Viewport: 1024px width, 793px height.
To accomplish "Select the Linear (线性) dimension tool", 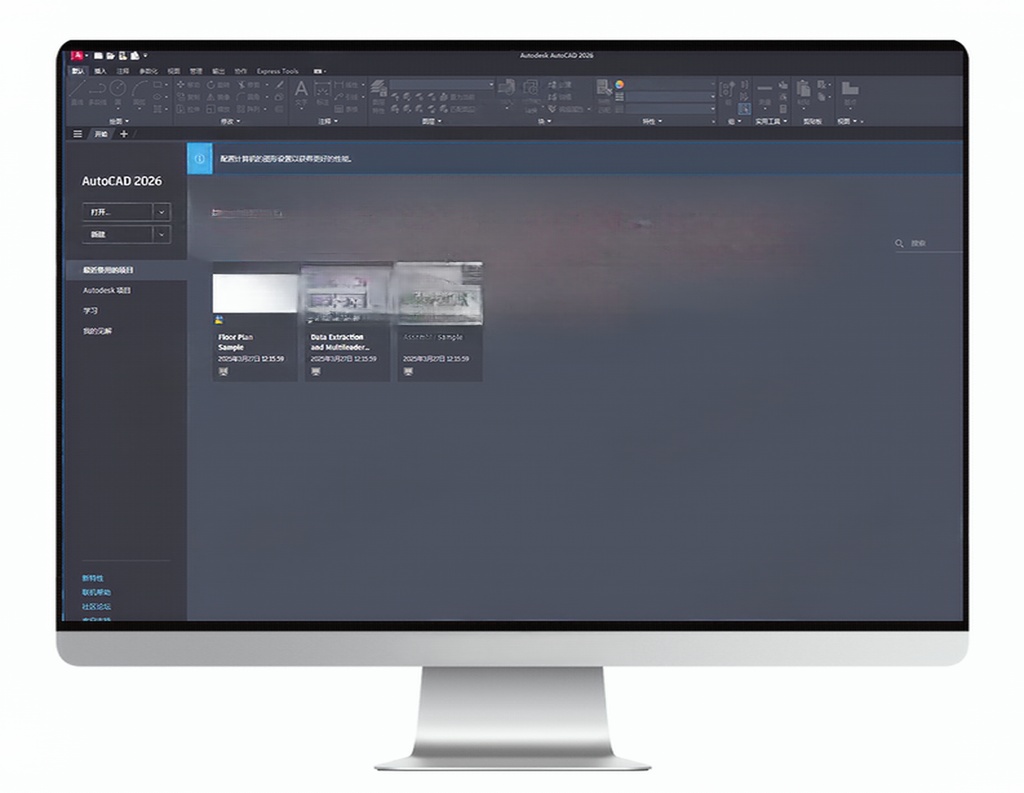I will (x=347, y=85).
